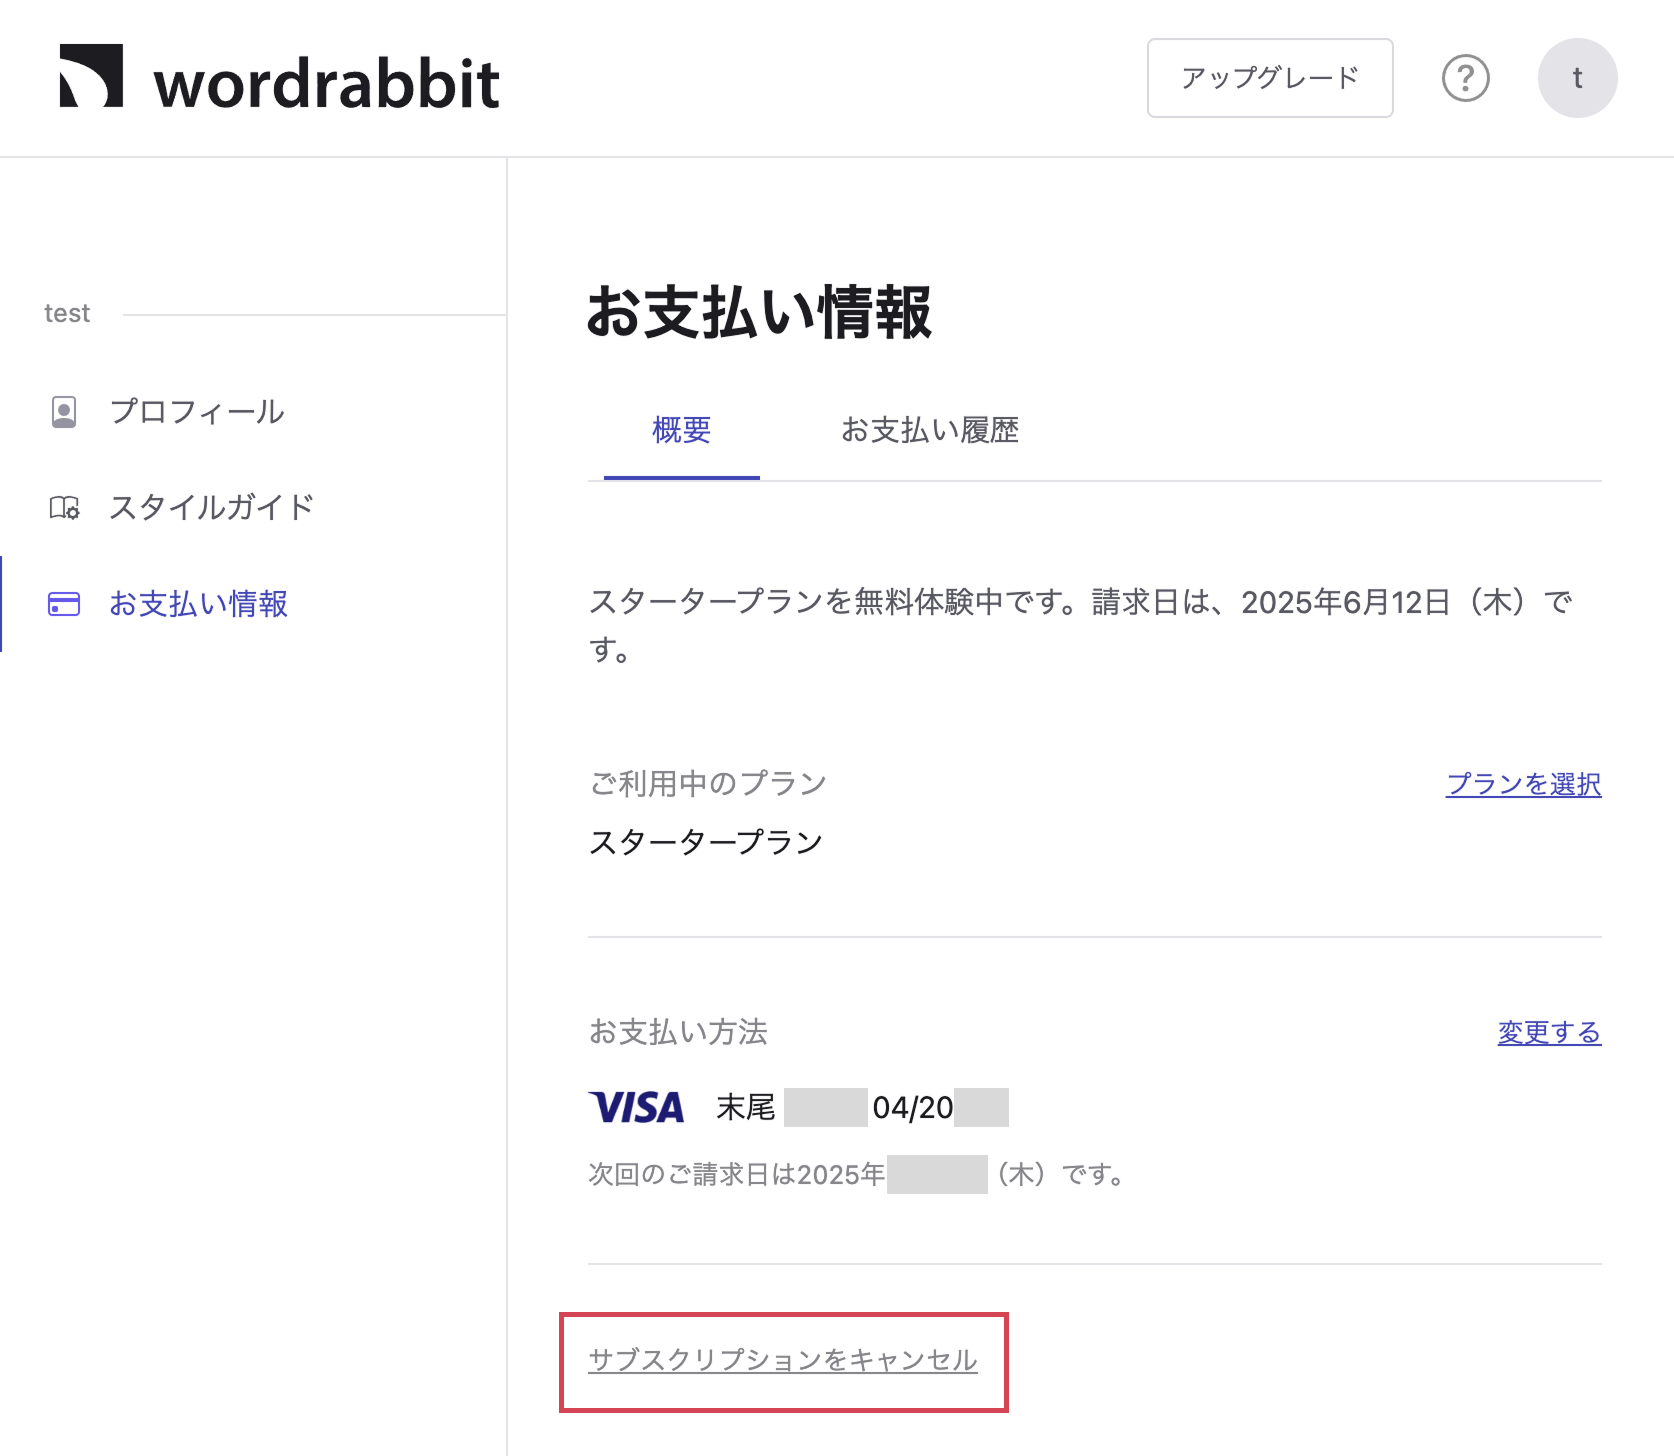1674x1456 pixels.
Task: Open the help question mark icon
Action: point(1465,78)
